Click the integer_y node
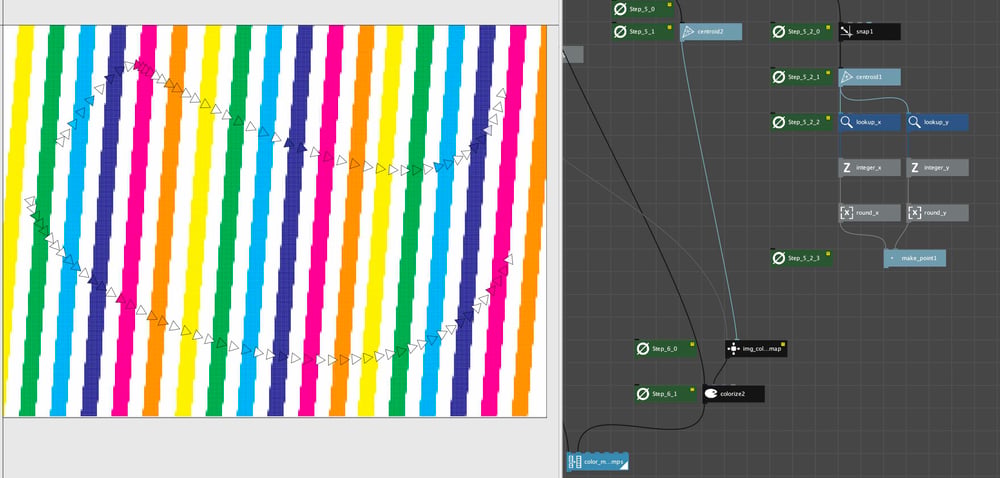This screenshot has height=478, width=1000. pos(937,168)
